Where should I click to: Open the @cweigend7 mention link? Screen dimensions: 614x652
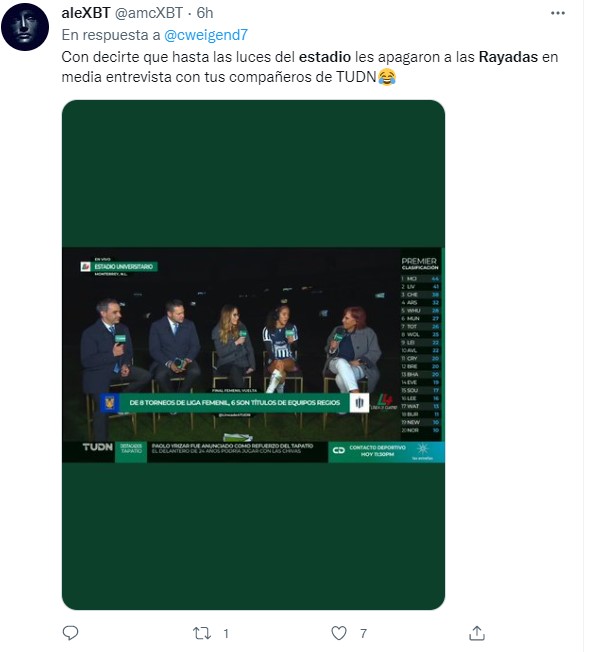coord(206,35)
